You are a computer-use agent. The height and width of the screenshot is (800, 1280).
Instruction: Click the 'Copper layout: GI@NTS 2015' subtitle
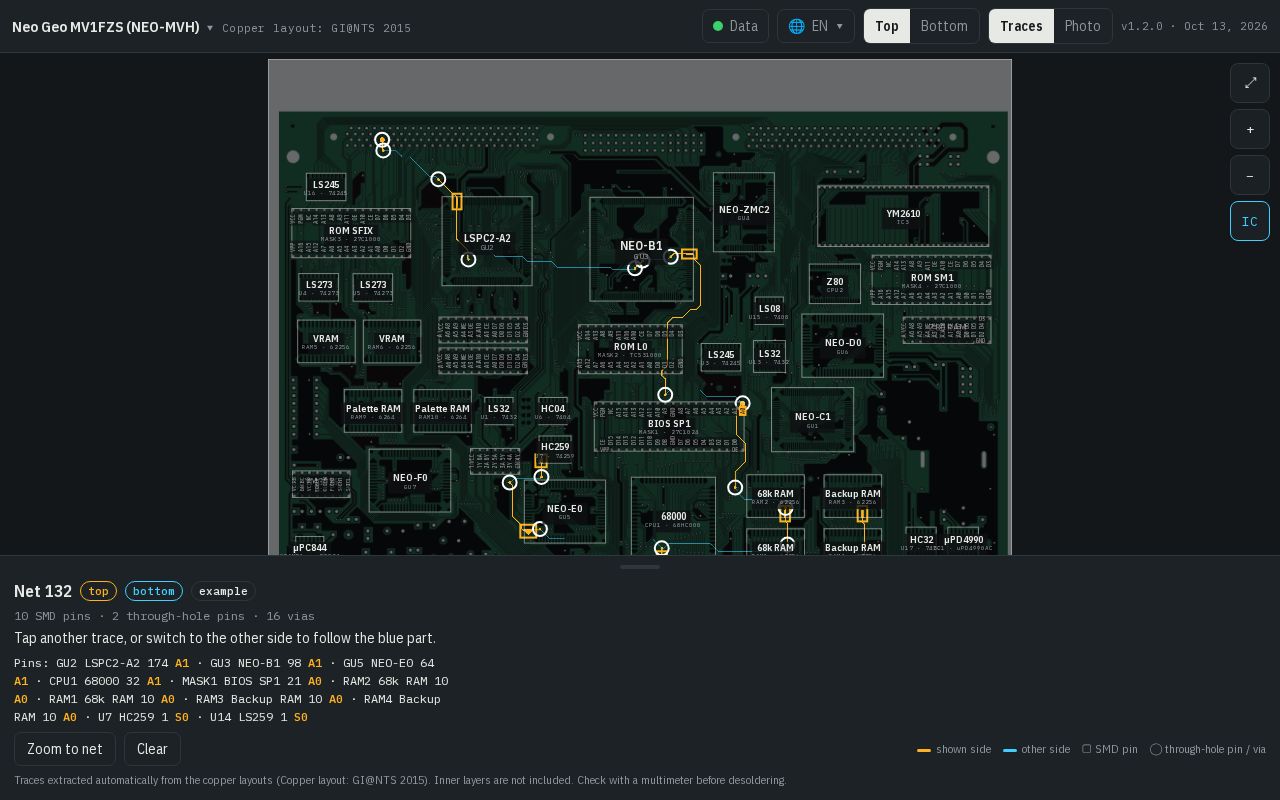[x=317, y=28]
